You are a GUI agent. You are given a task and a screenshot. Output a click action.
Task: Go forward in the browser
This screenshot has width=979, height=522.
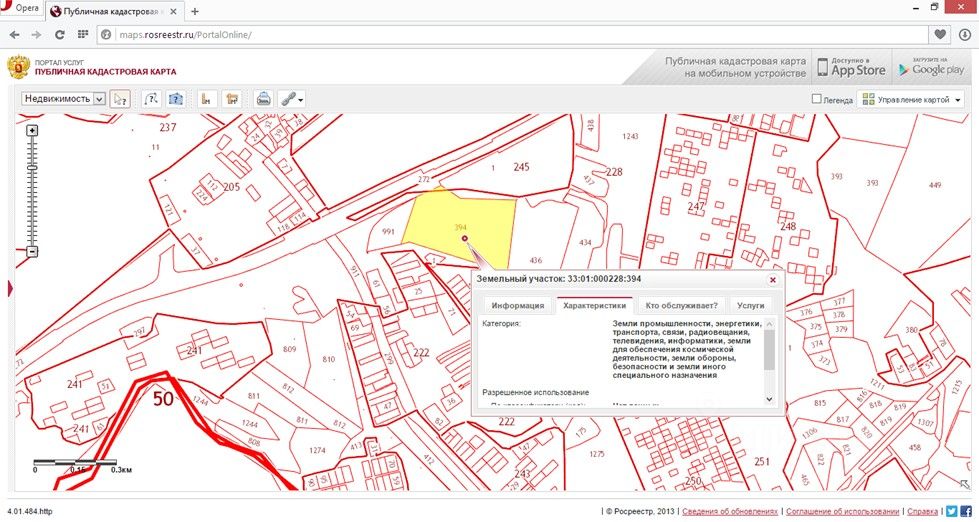[x=37, y=34]
